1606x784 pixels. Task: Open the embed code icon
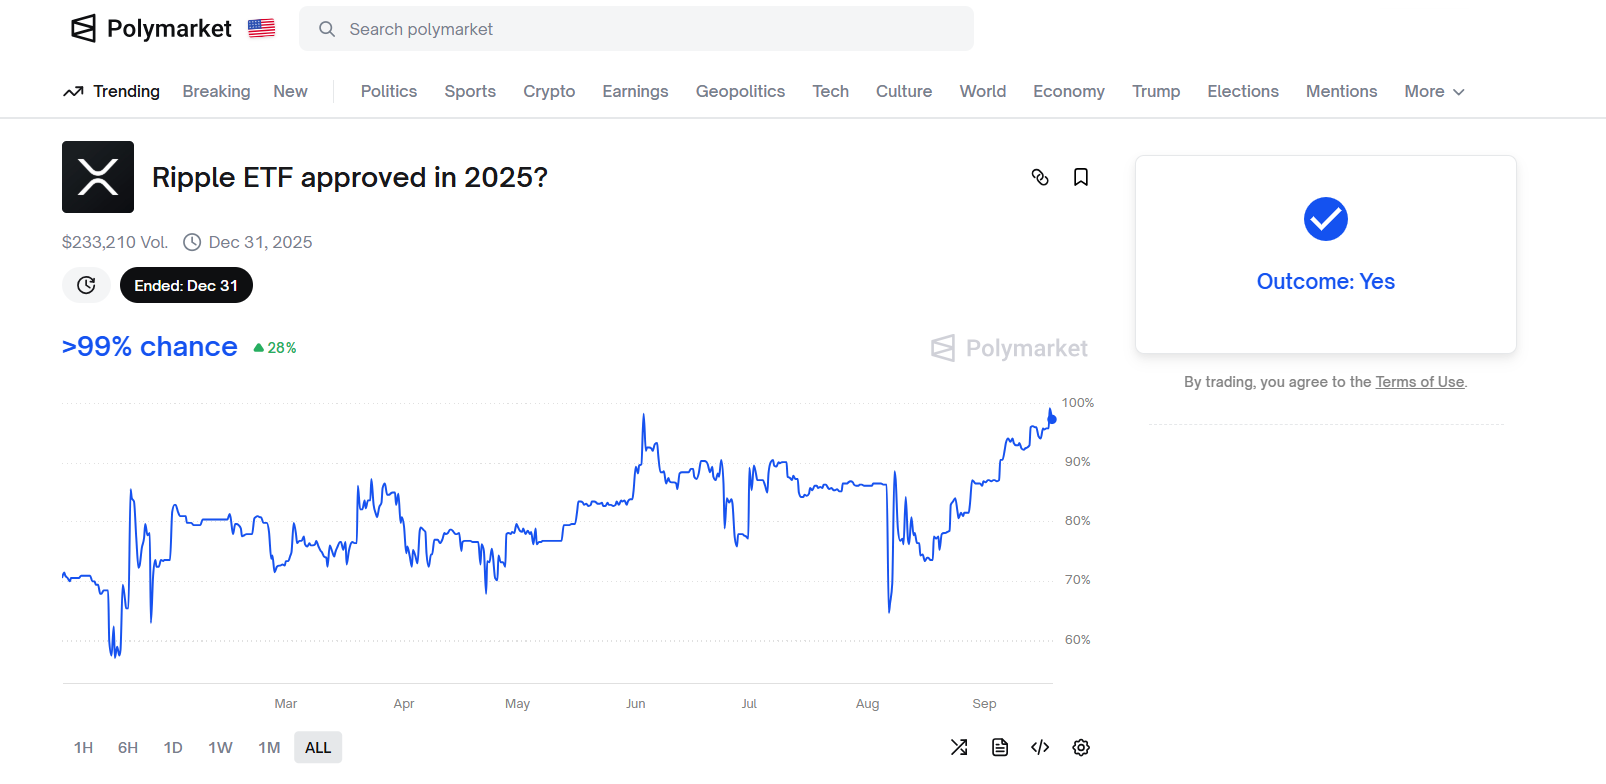pos(1040,747)
